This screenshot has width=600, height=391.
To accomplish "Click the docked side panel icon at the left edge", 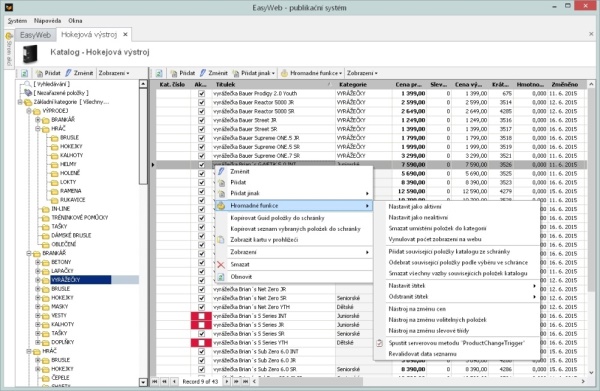I will click(x=9, y=37).
